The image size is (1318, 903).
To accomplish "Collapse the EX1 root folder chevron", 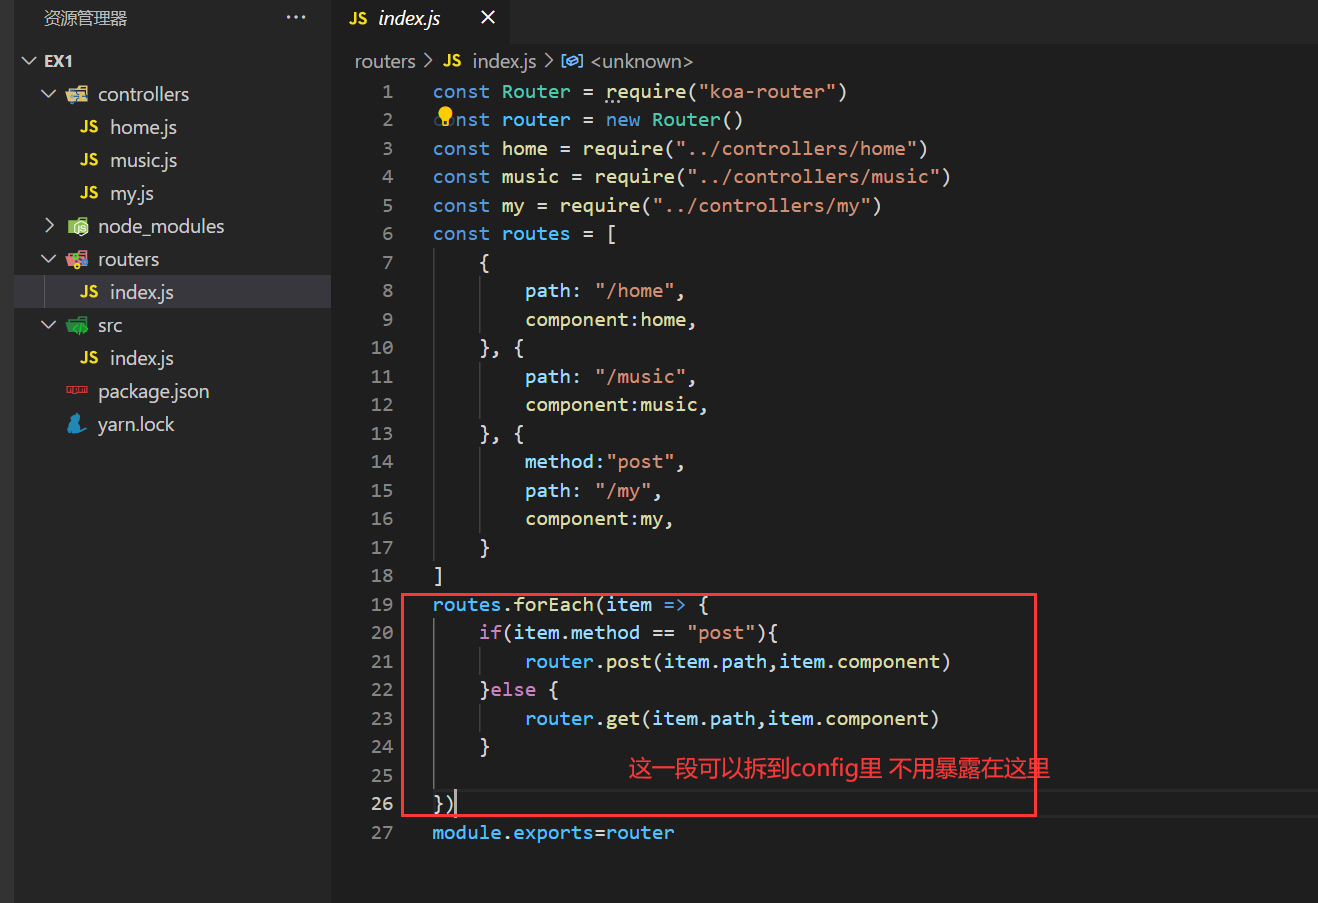I will click(29, 61).
